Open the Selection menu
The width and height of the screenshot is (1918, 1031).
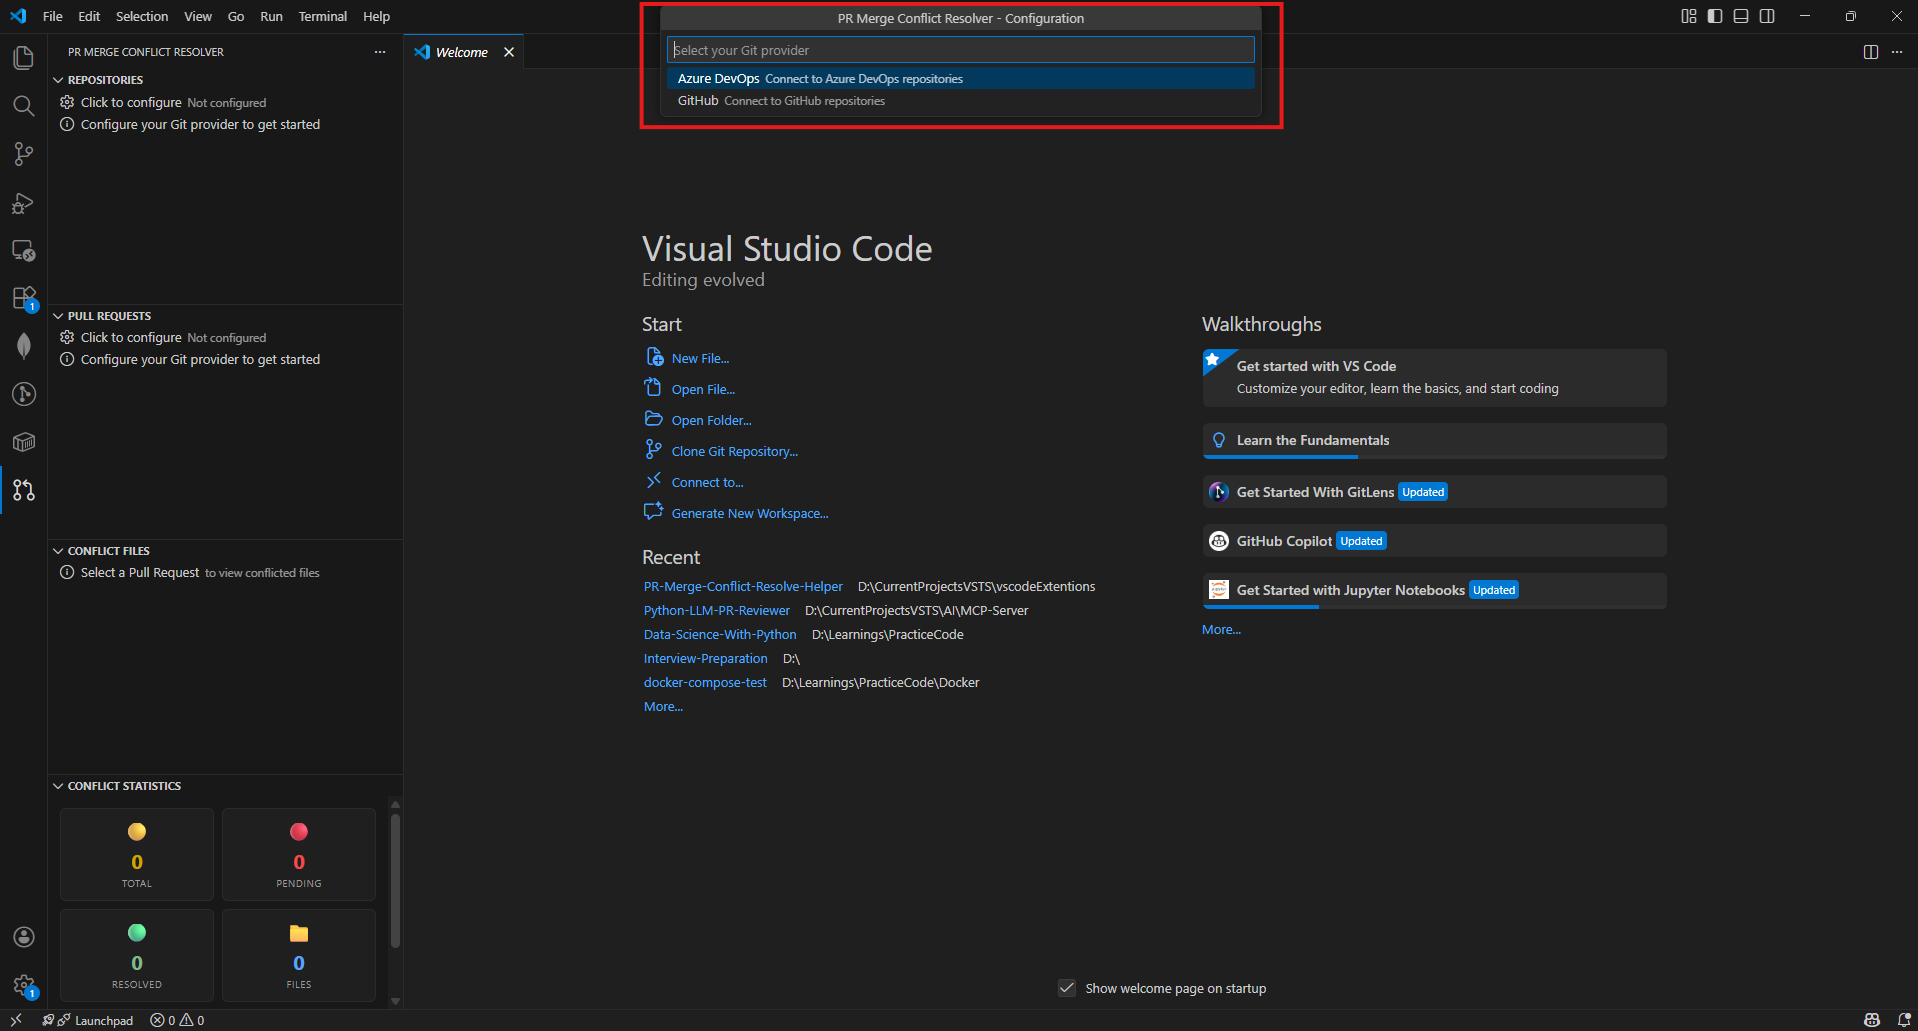click(142, 16)
